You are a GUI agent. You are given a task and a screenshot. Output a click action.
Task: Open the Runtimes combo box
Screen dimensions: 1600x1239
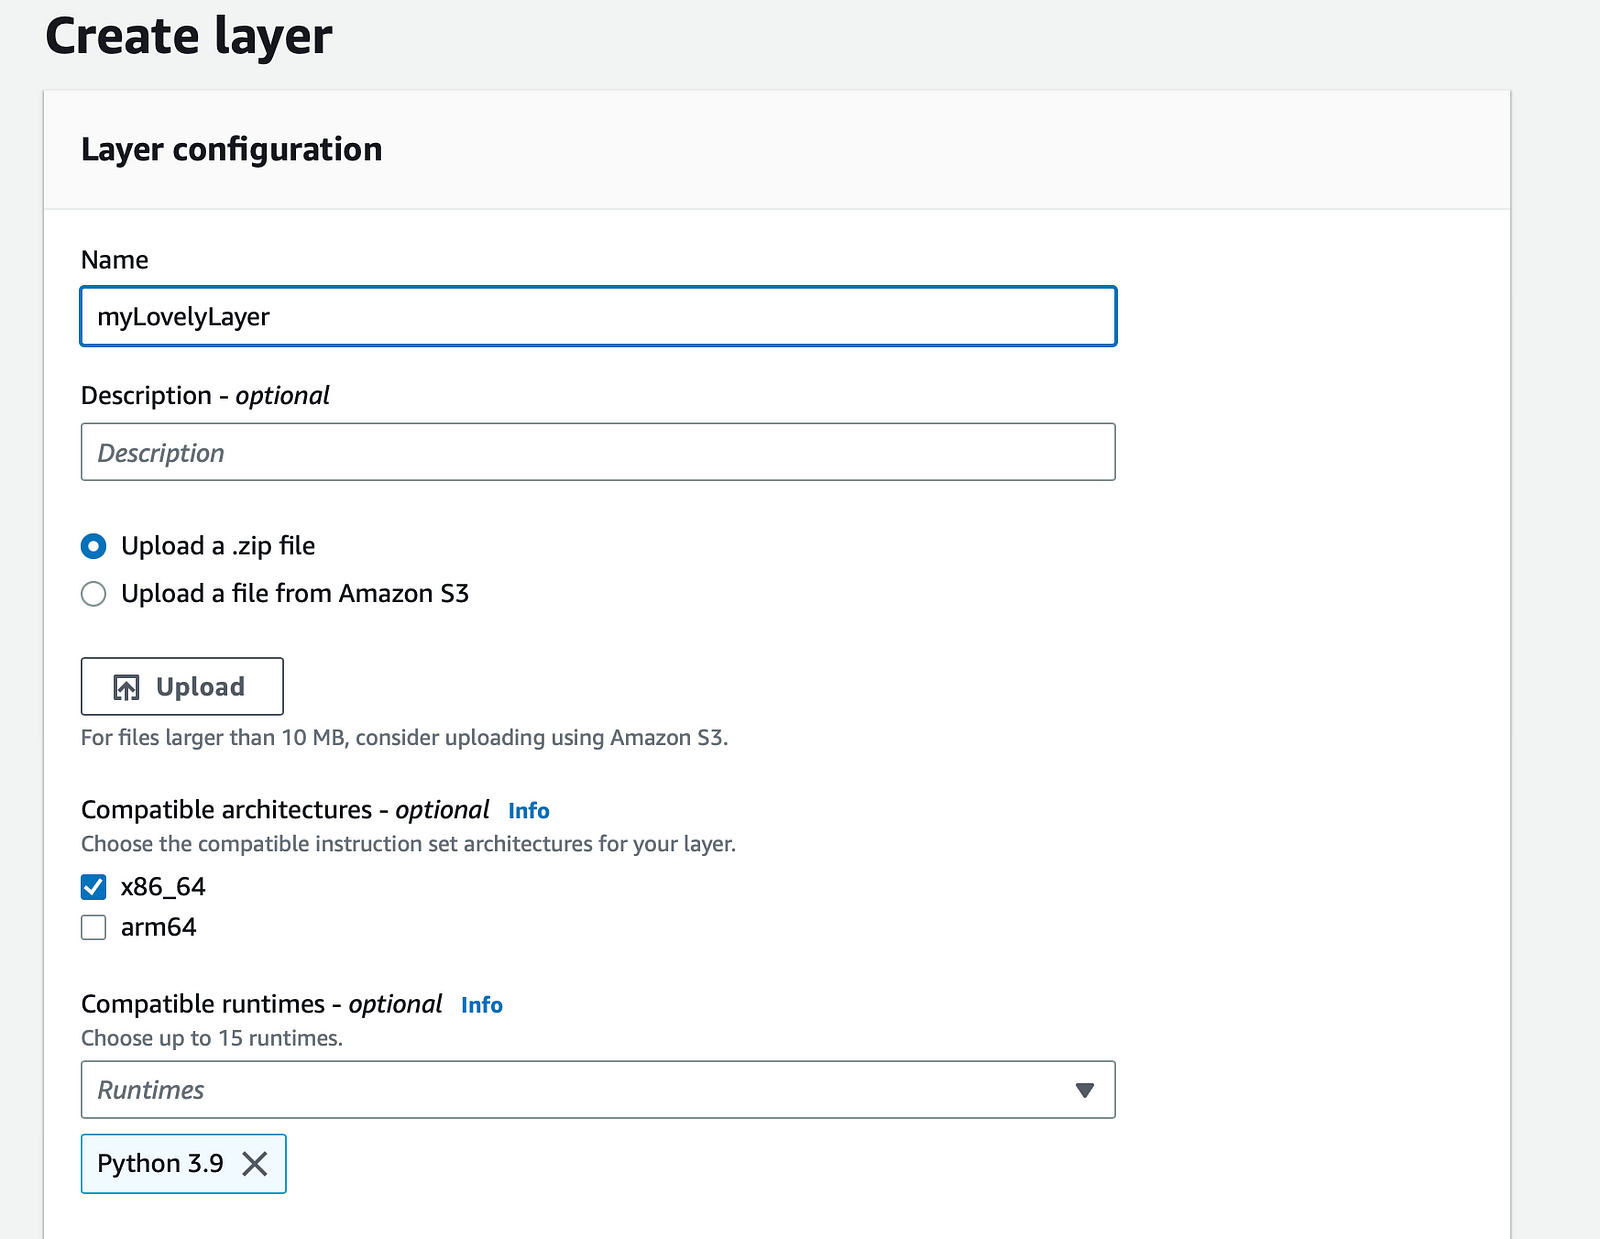[x=580, y=1090]
